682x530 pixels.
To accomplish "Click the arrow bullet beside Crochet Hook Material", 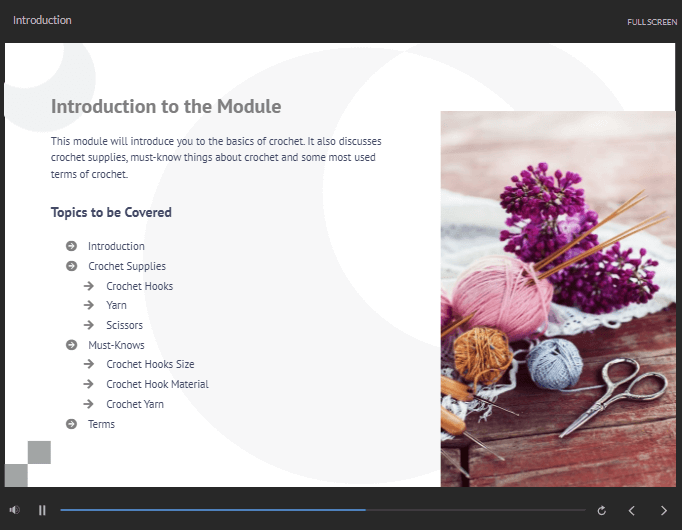I will pos(89,384).
